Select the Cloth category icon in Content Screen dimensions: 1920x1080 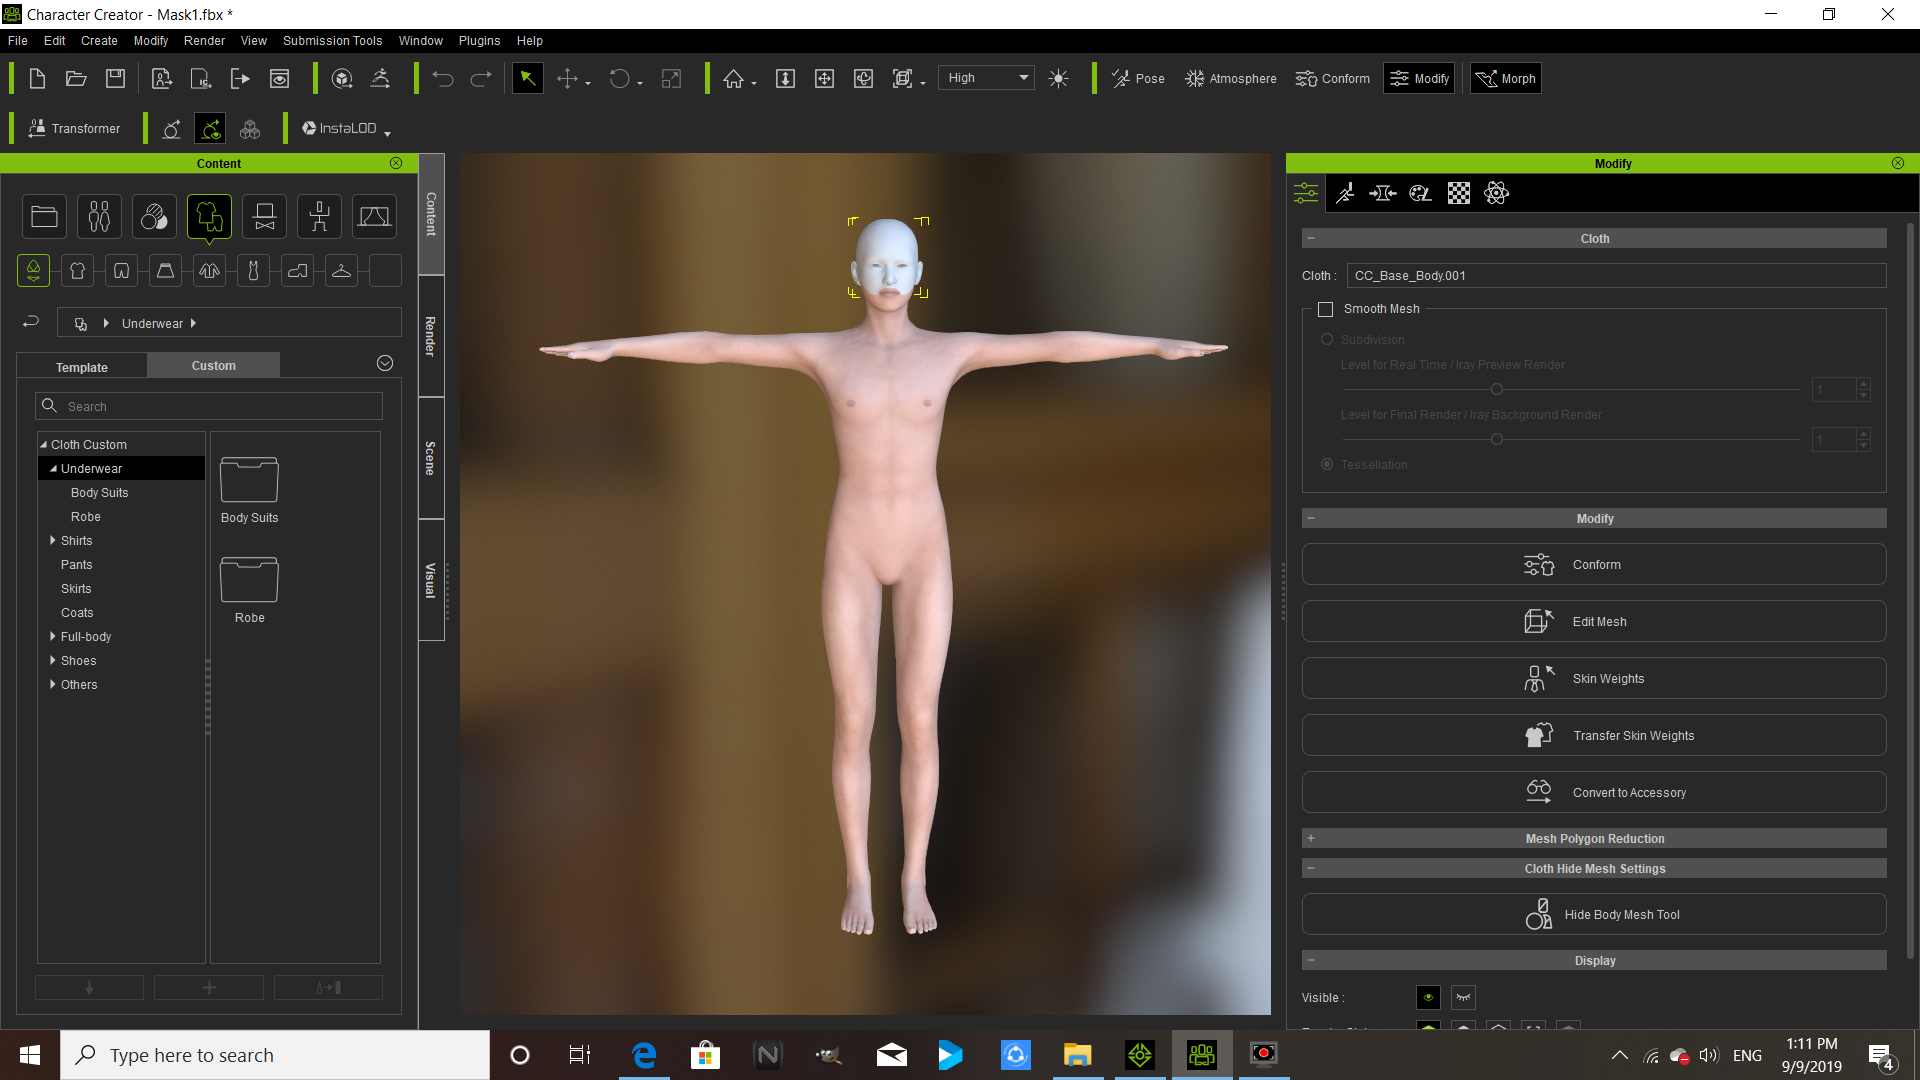click(209, 217)
